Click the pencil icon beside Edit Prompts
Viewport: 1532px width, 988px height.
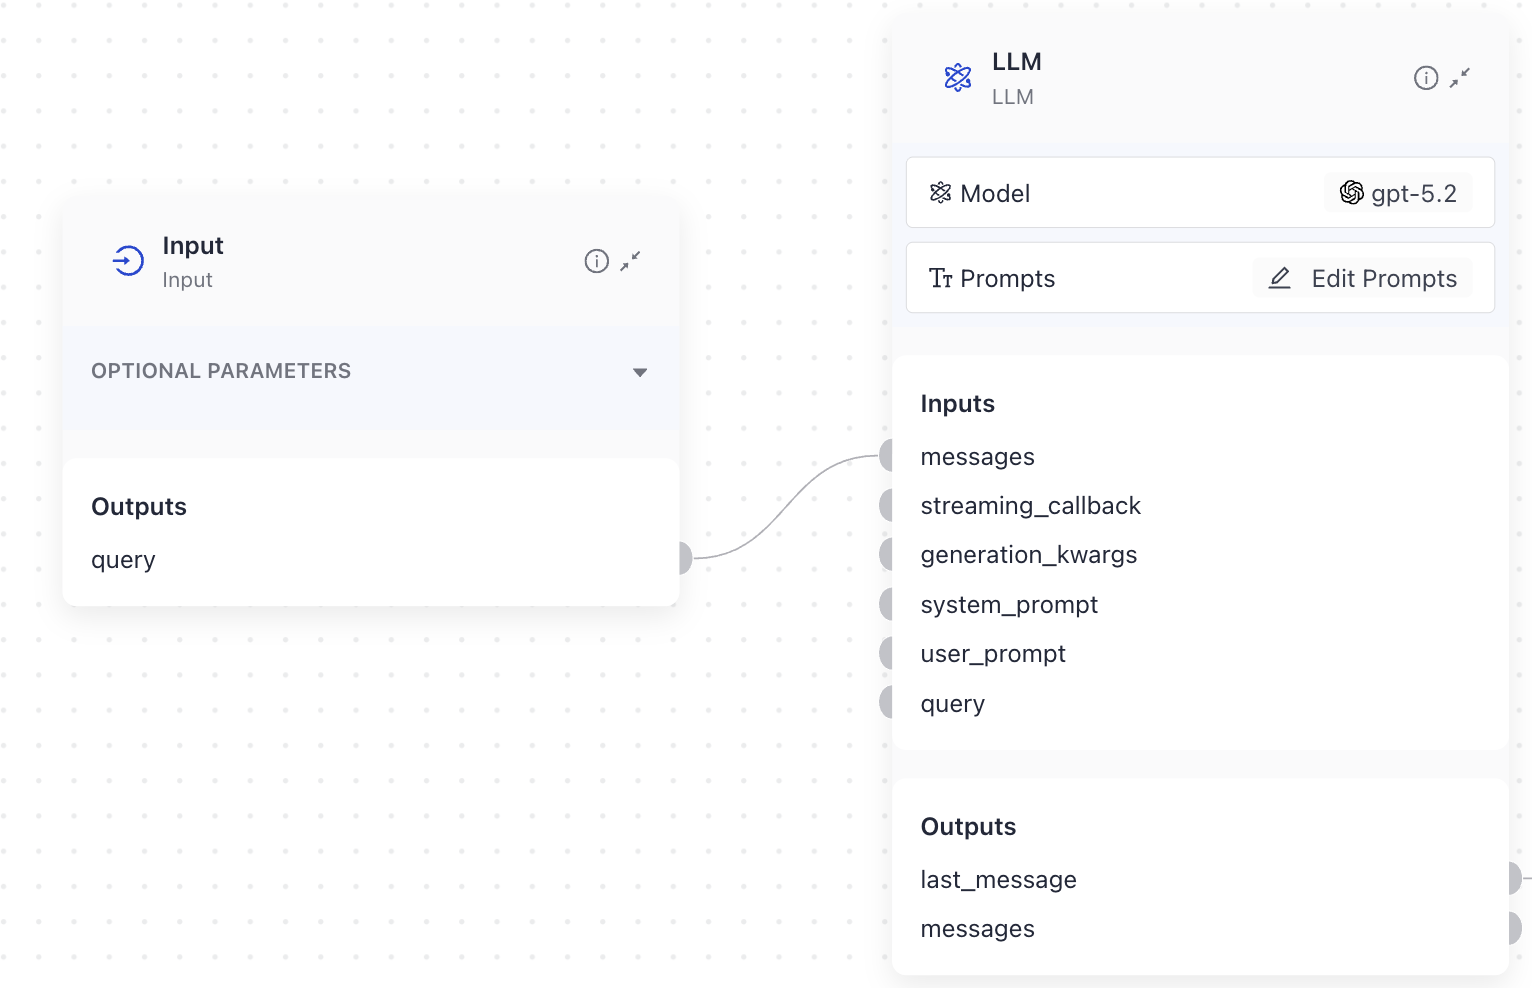pyautogui.click(x=1280, y=278)
